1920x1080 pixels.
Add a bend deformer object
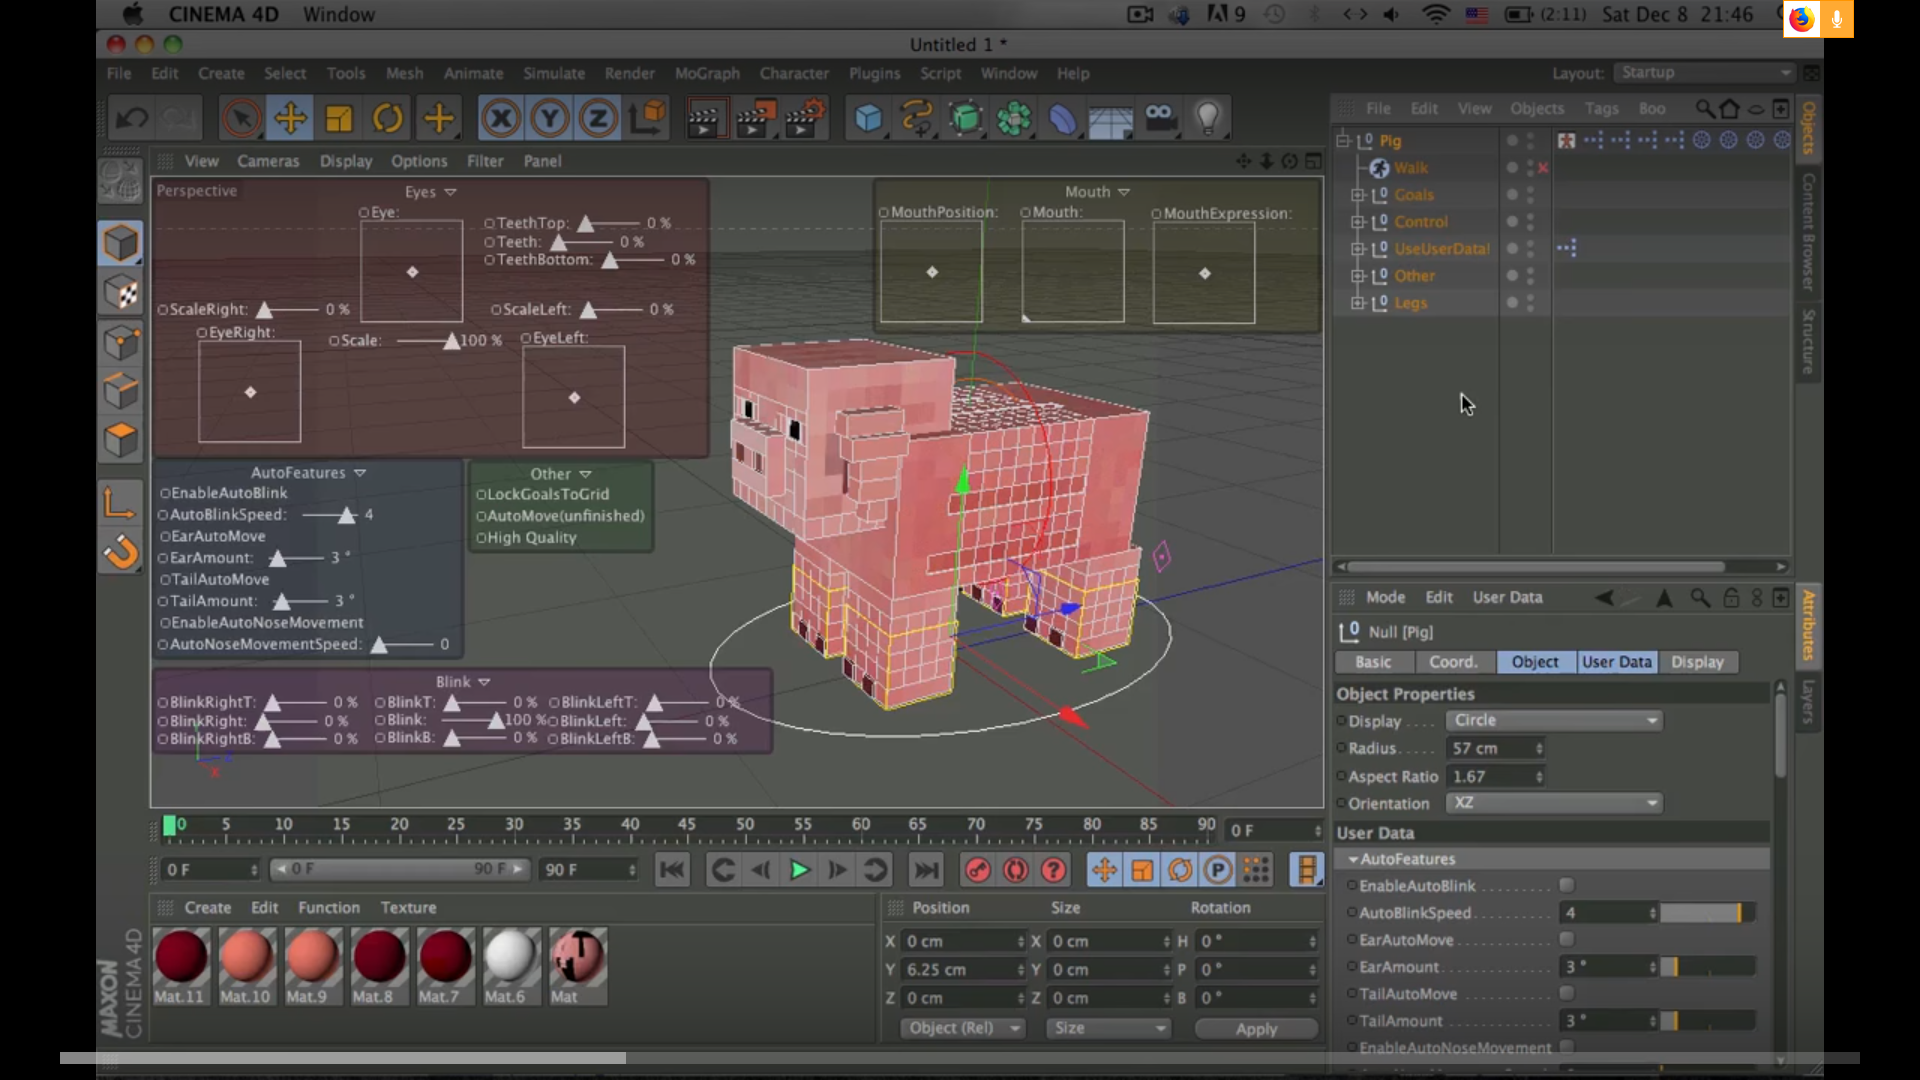[1062, 119]
